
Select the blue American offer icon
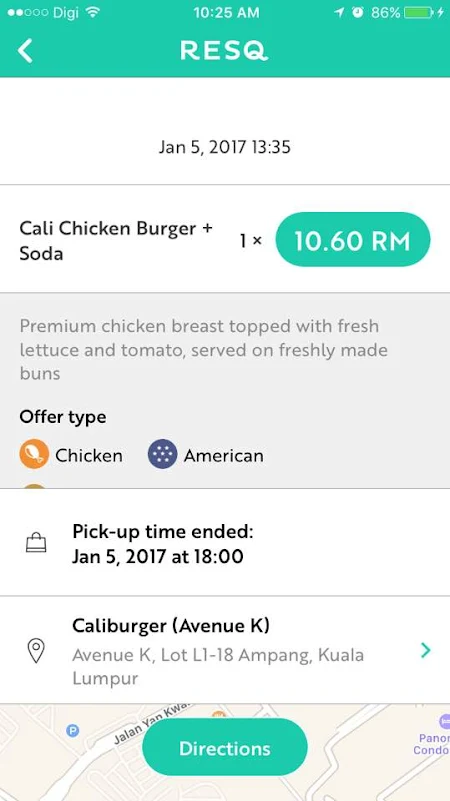click(x=162, y=454)
